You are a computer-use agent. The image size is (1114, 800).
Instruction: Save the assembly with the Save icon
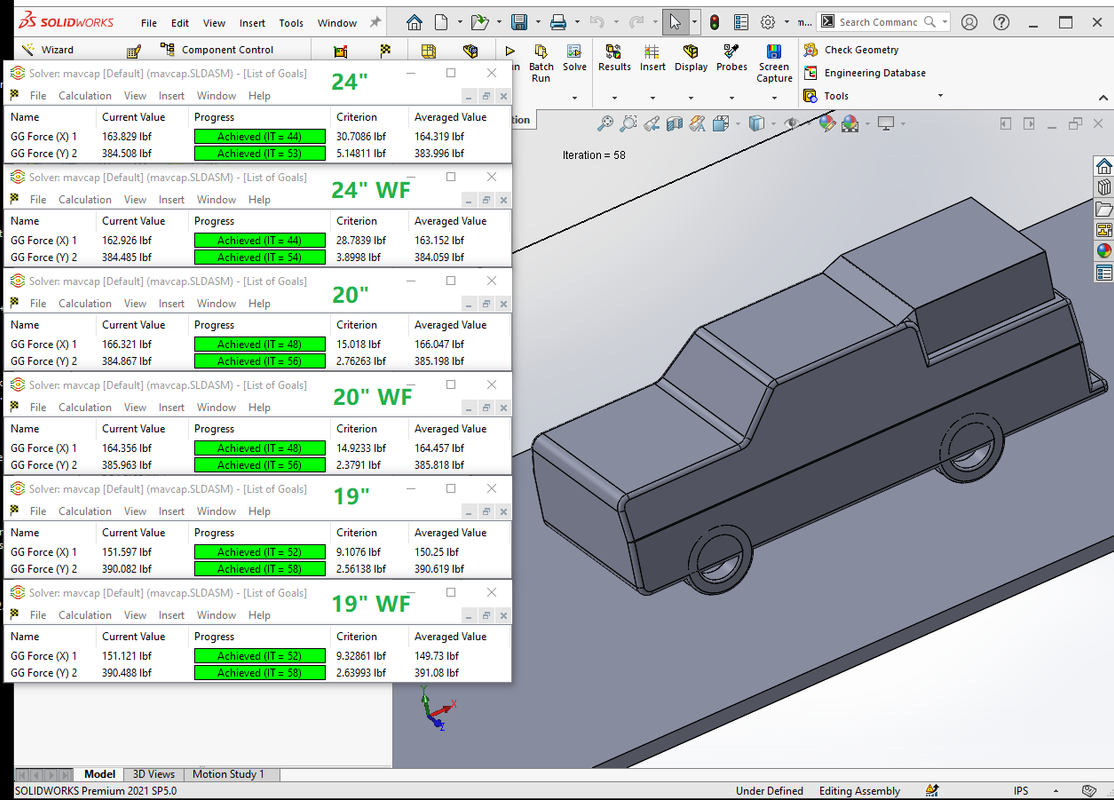519,23
